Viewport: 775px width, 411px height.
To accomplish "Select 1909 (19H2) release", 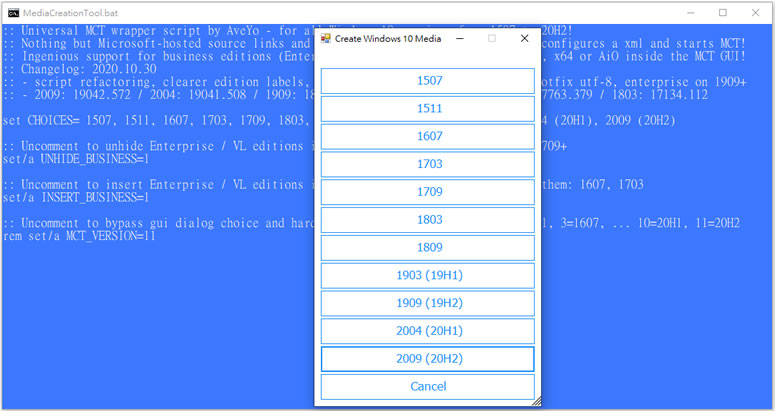I will [x=428, y=303].
